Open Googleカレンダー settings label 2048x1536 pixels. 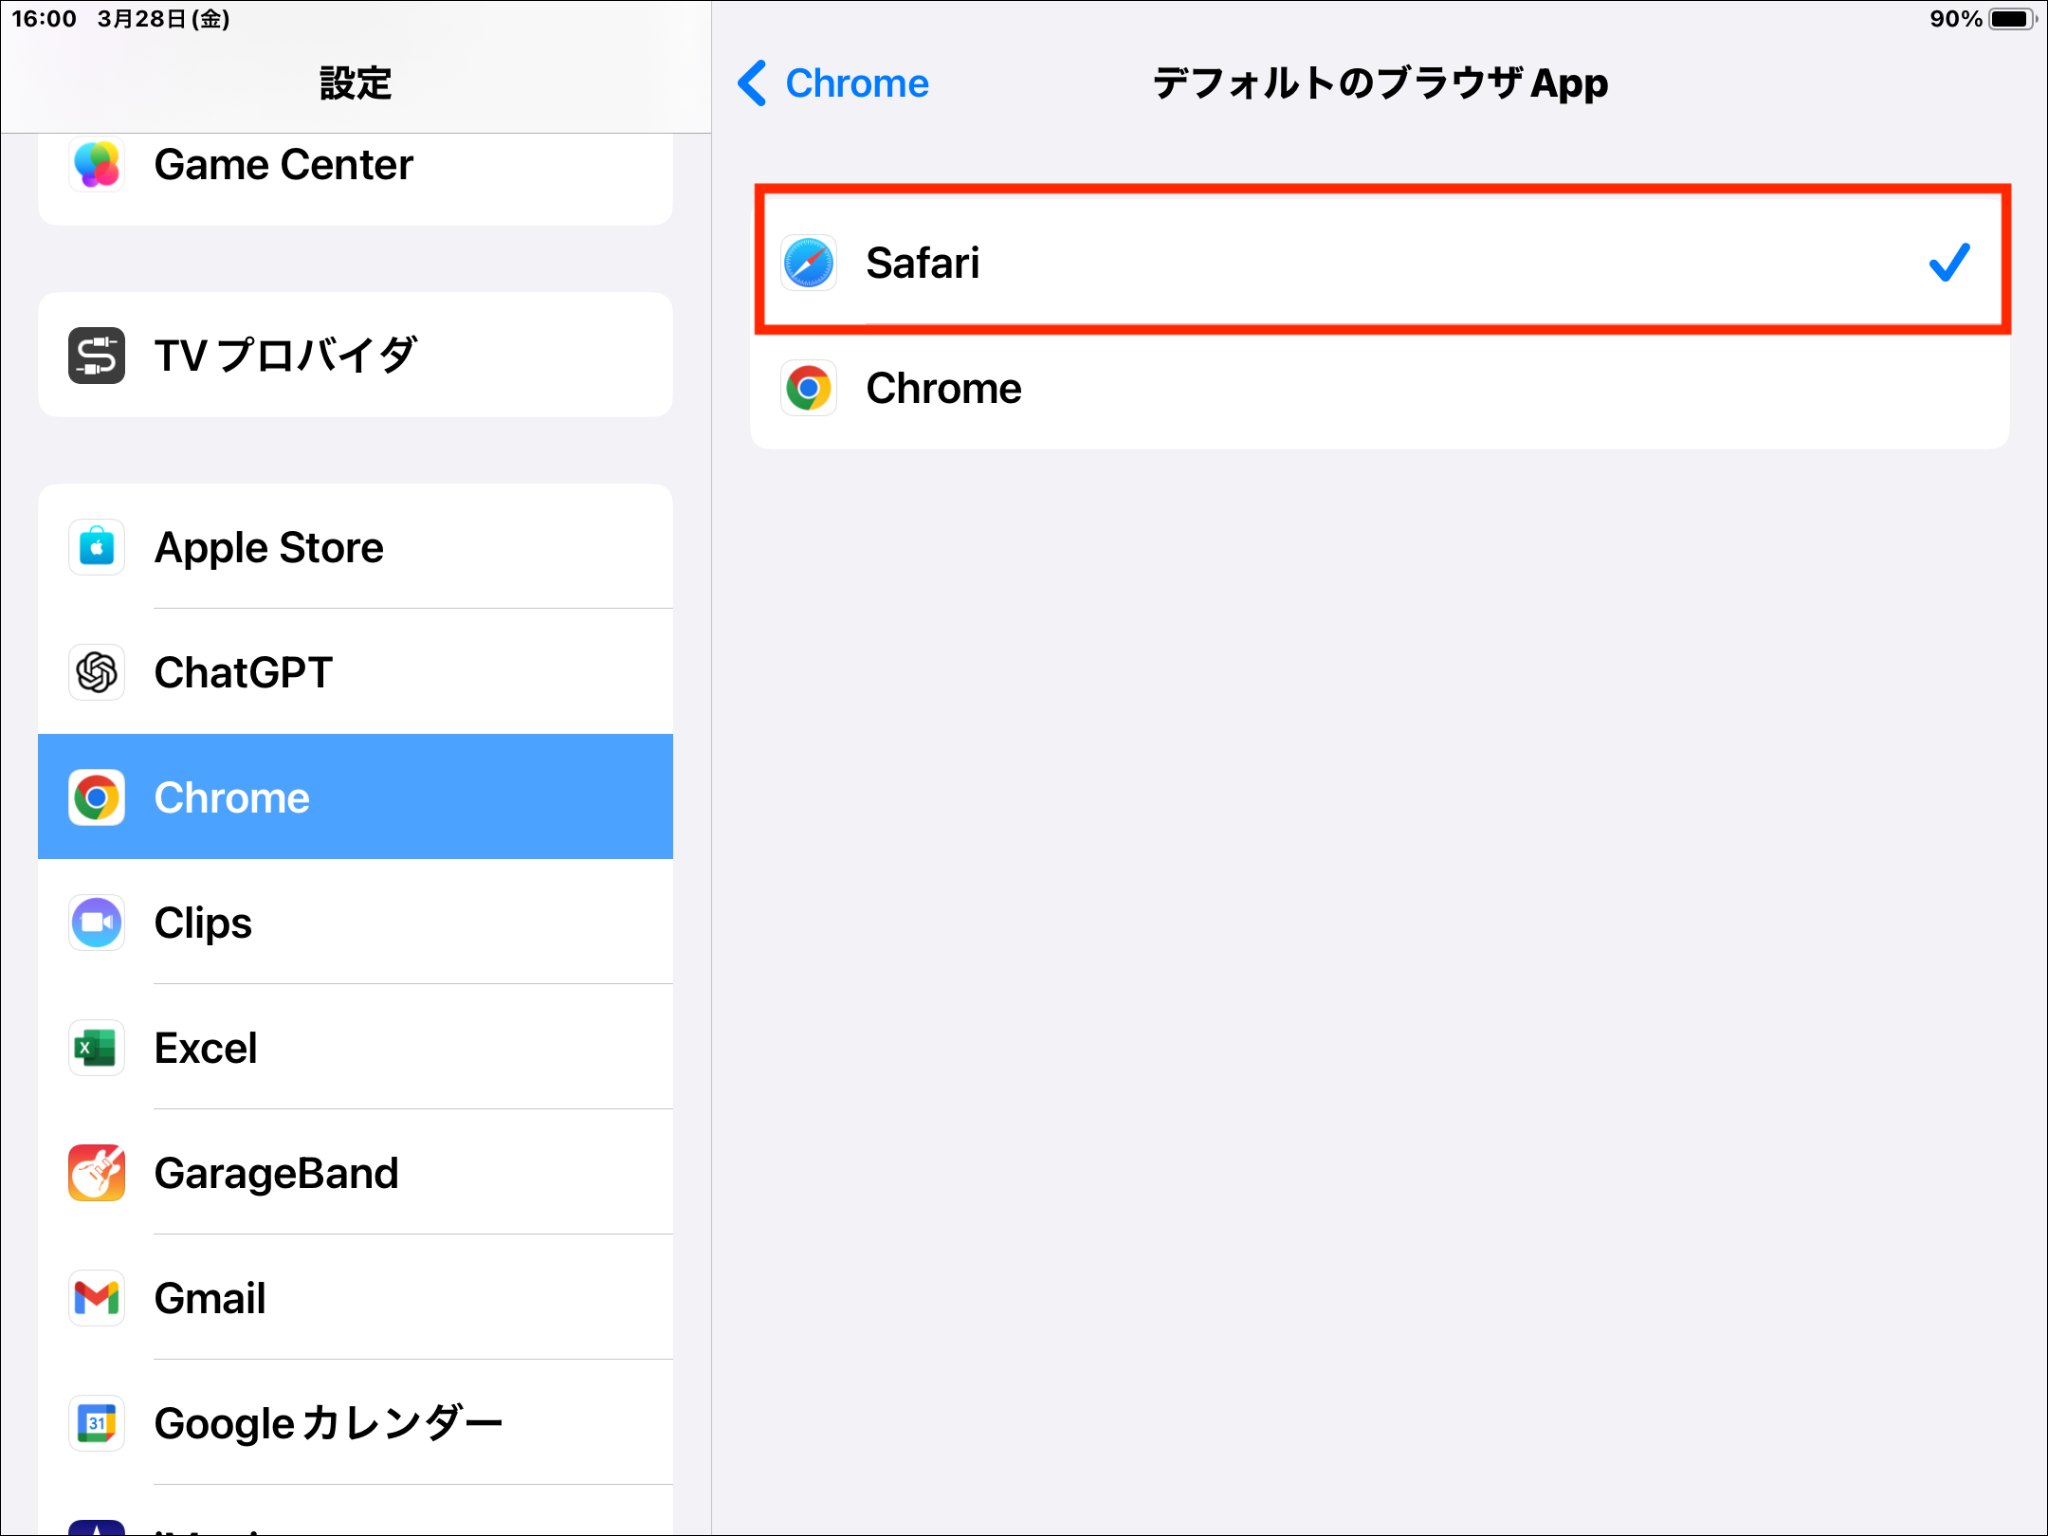click(x=328, y=1424)
